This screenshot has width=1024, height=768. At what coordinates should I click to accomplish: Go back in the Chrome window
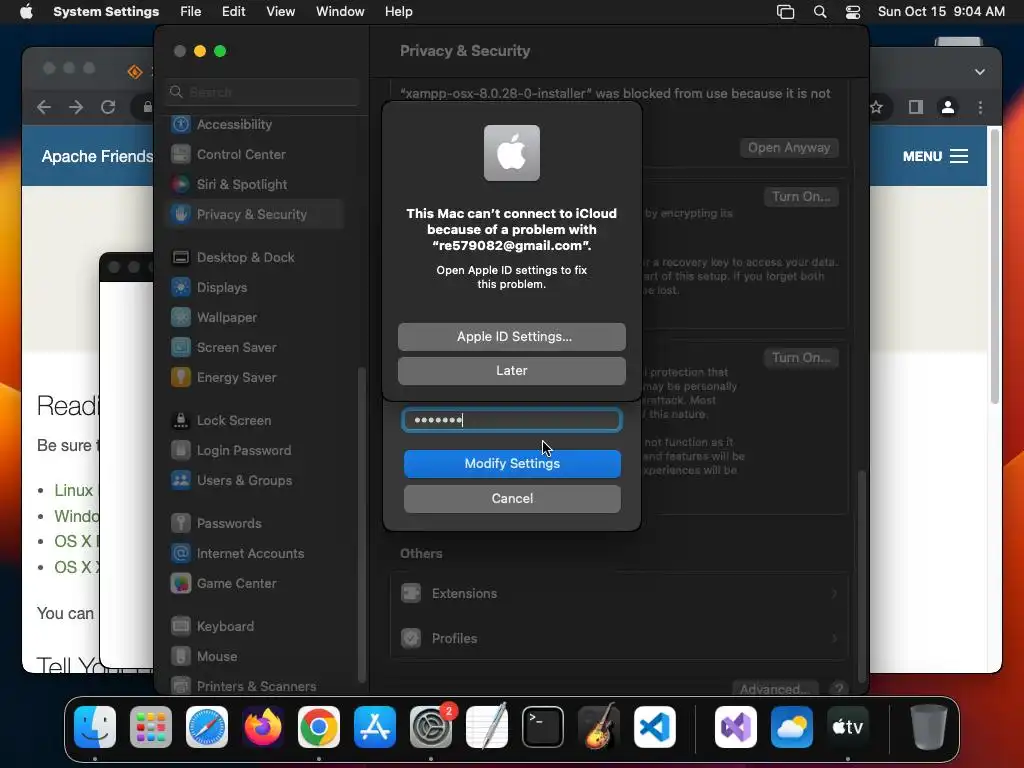click(x=44, y=107)
